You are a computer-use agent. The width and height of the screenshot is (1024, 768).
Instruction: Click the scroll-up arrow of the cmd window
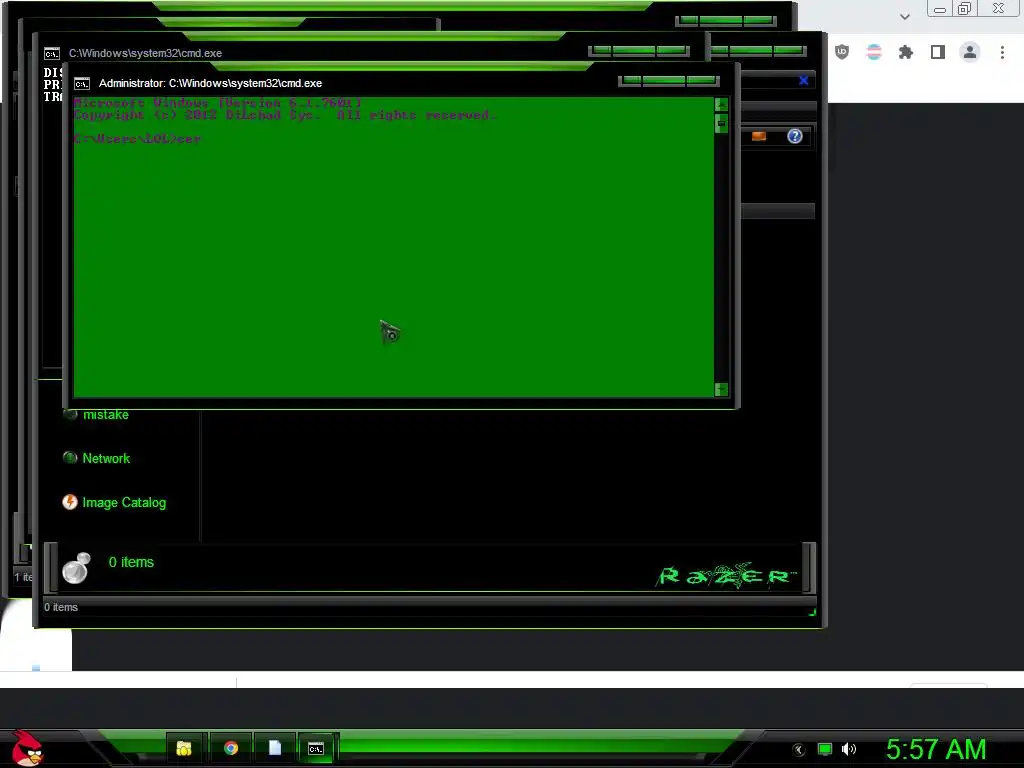point(721,104)
